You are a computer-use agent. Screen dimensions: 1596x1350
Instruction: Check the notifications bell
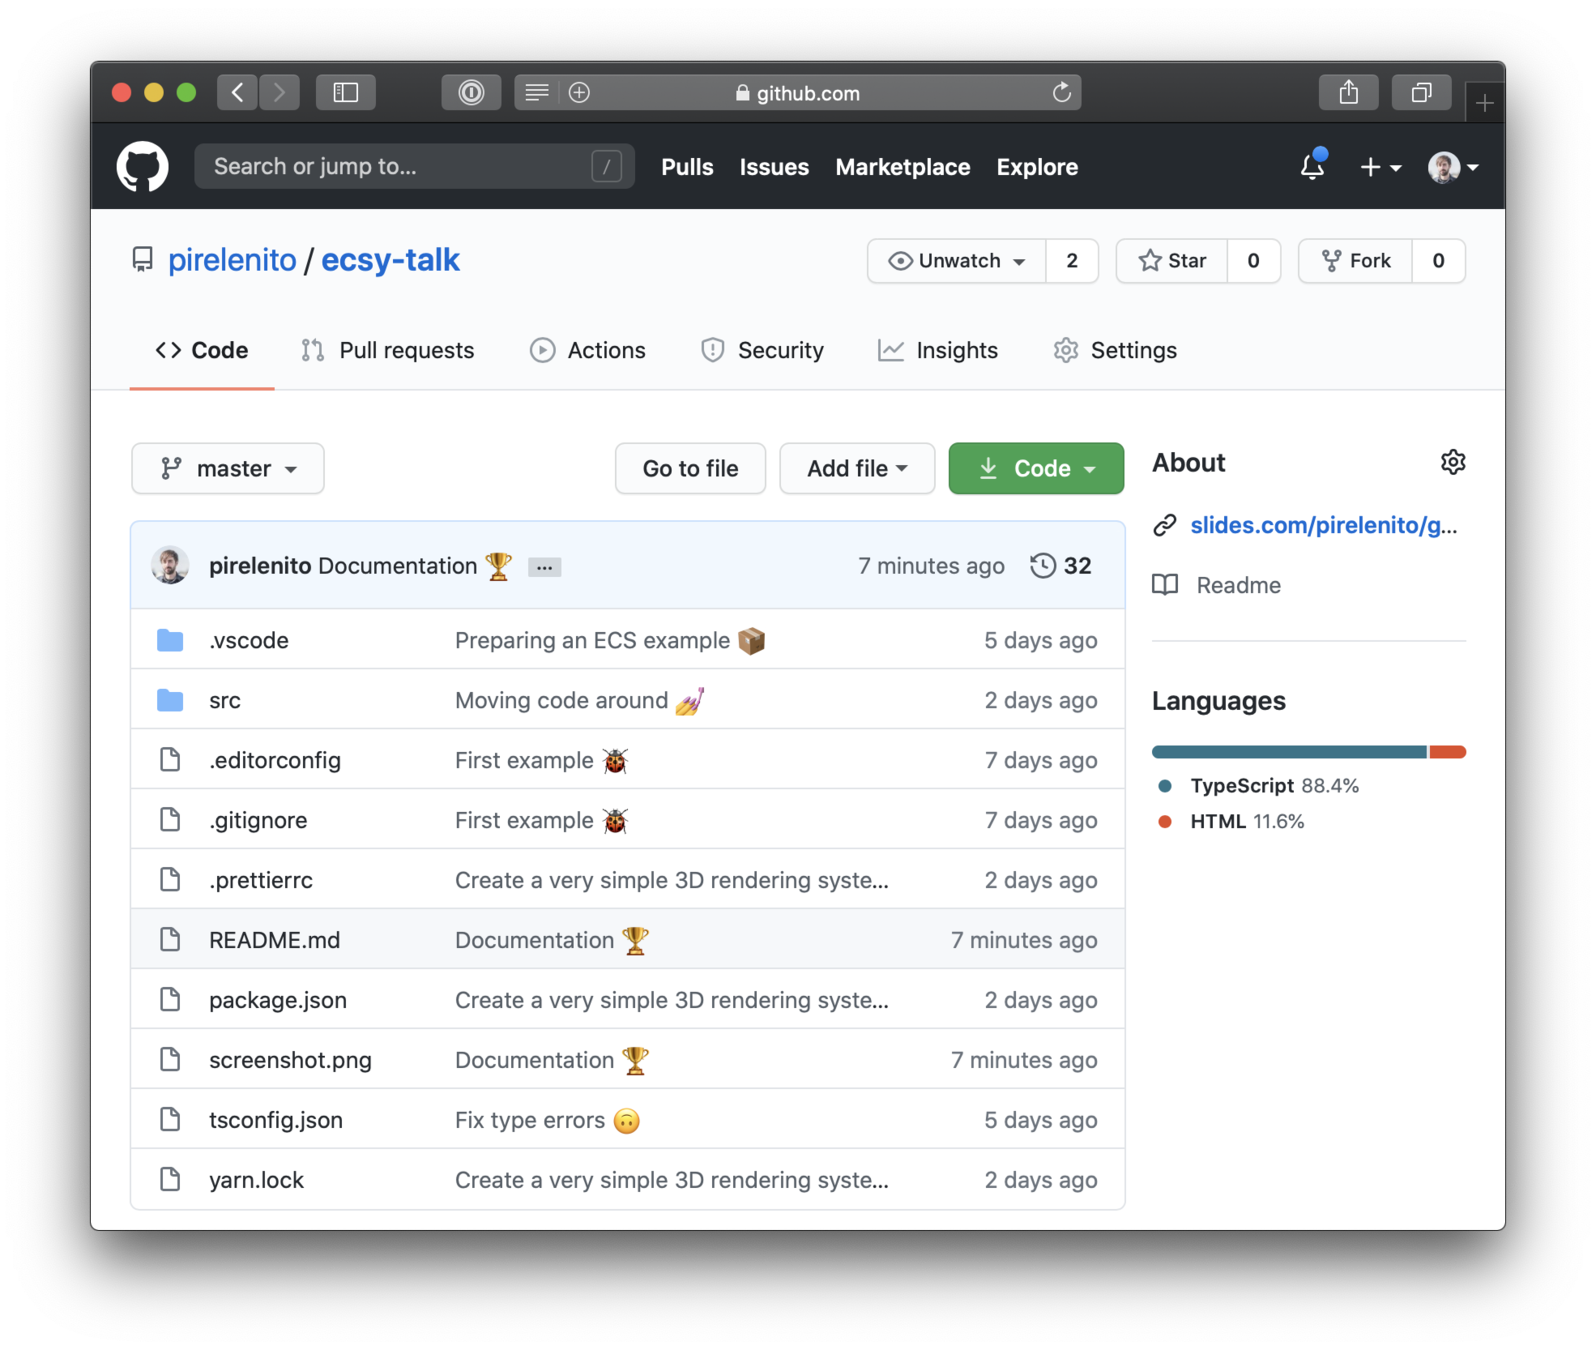point(1313,165)
